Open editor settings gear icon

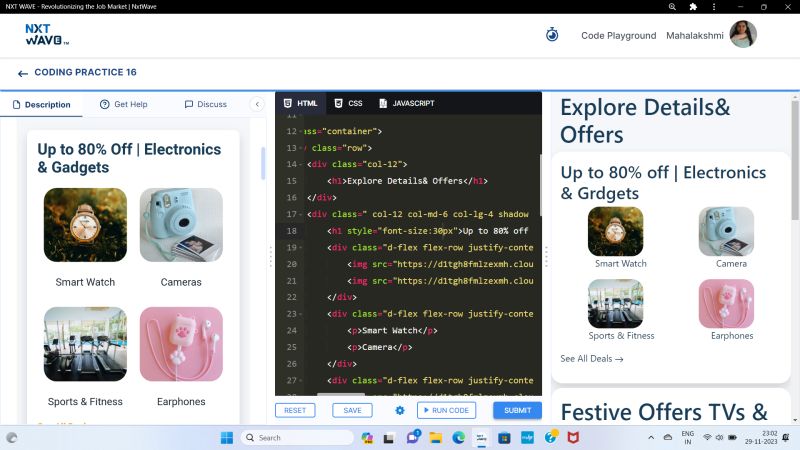400,410
